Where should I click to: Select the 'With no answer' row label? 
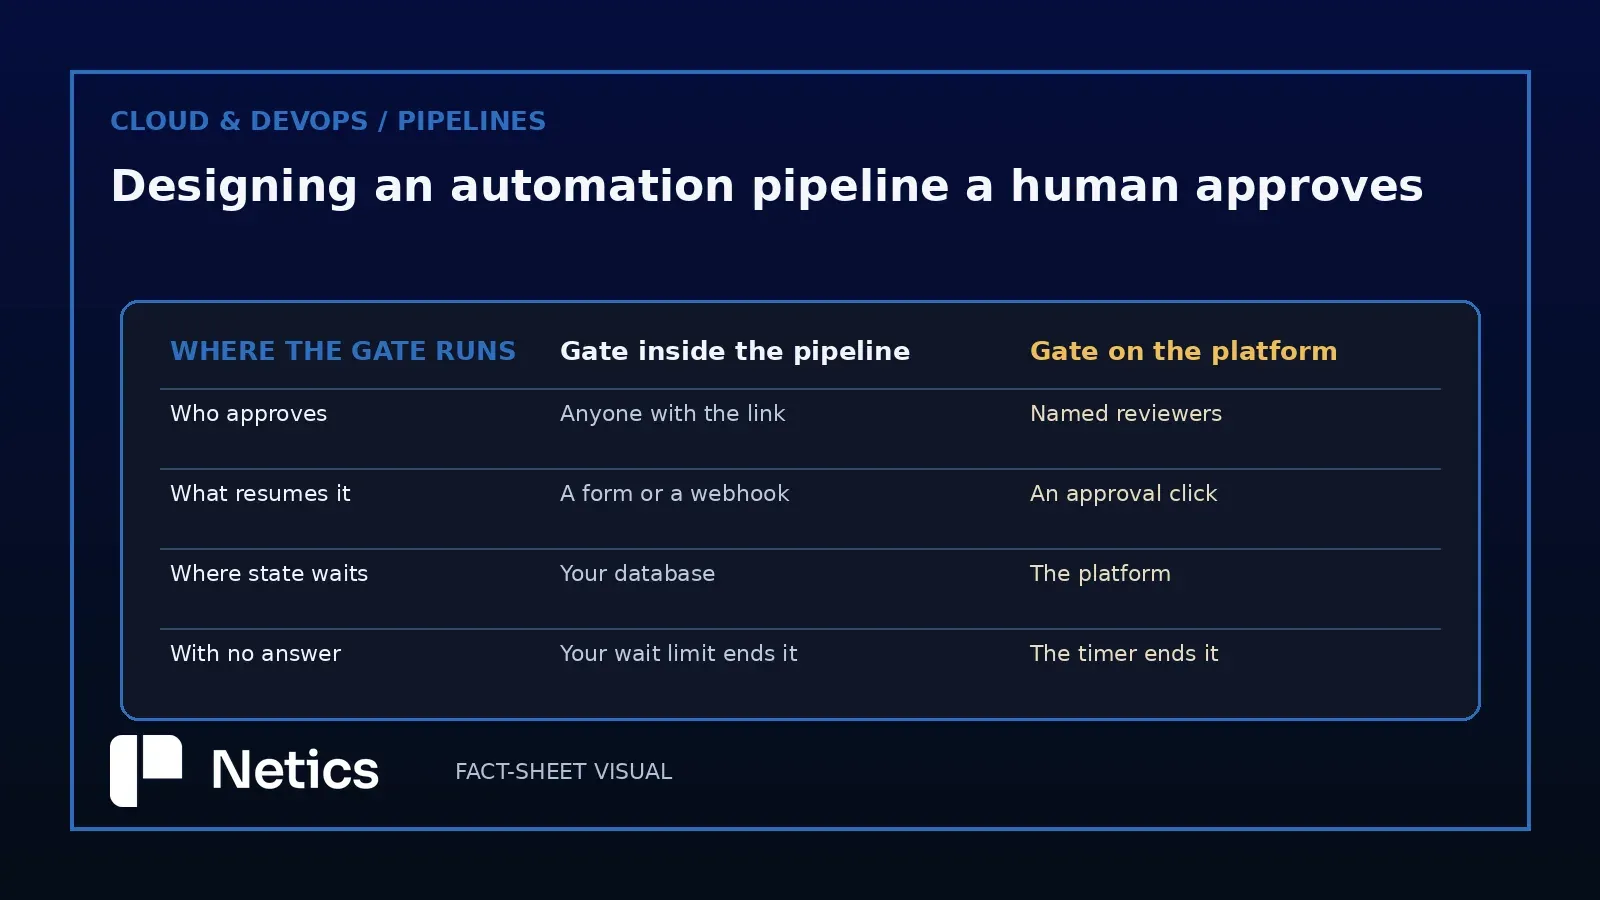pyautogui.click(x=255, y=653)
